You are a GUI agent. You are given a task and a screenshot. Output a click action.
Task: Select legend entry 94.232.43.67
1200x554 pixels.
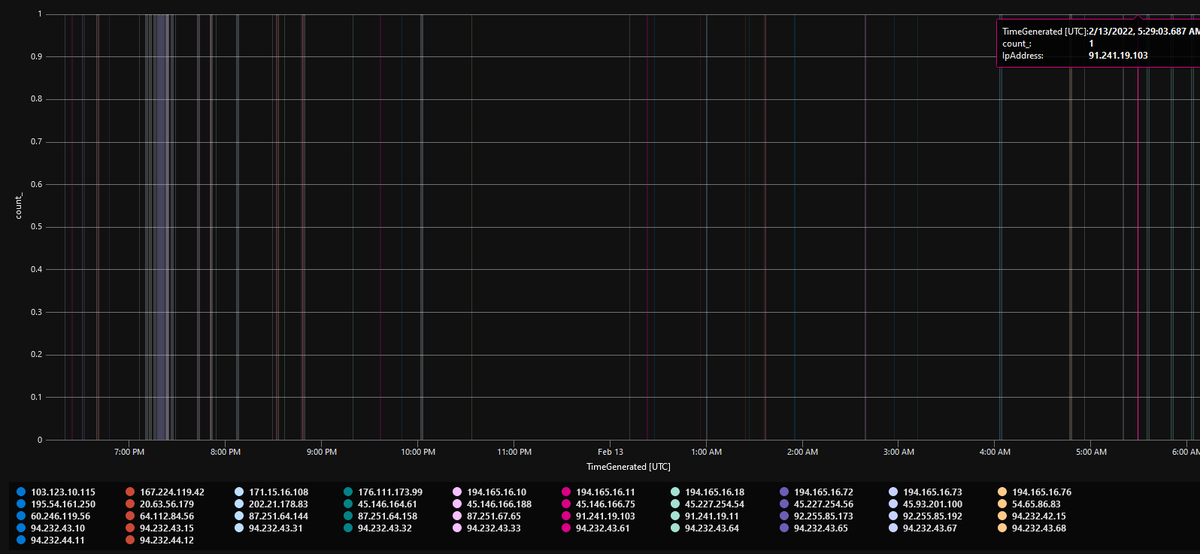(x=922, y=528)
